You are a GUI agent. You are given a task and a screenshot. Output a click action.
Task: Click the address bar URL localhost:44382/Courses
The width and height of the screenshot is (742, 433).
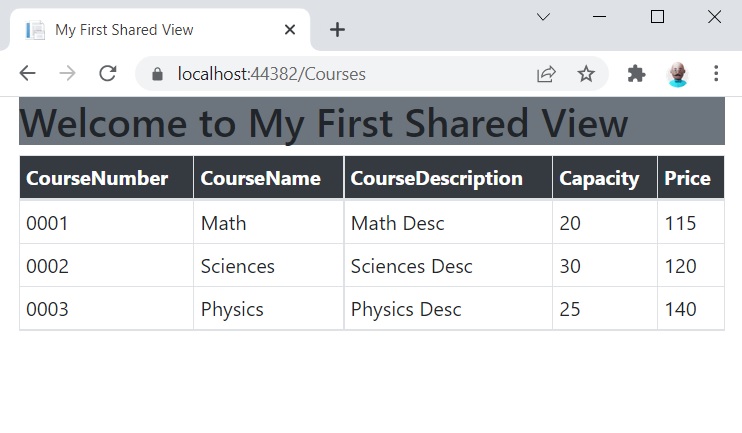[272, 74]
